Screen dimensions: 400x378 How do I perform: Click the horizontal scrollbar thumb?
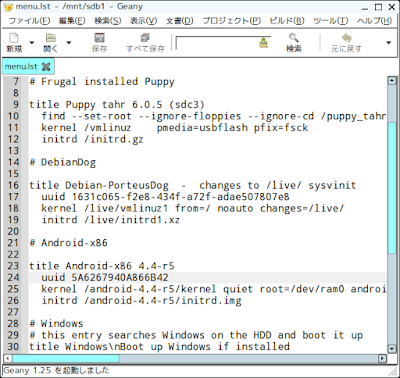pyautogui.click(x=66, y=359)
